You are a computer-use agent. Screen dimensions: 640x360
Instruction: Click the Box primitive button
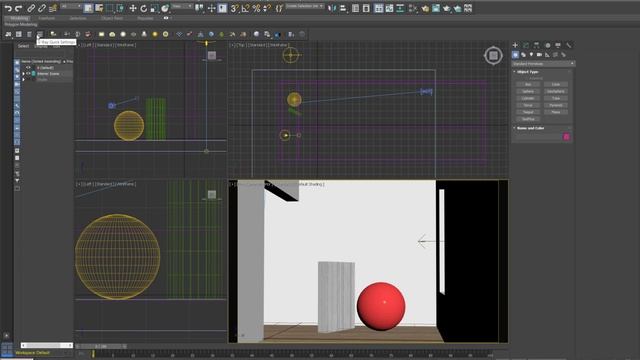(x=528, y=84)
